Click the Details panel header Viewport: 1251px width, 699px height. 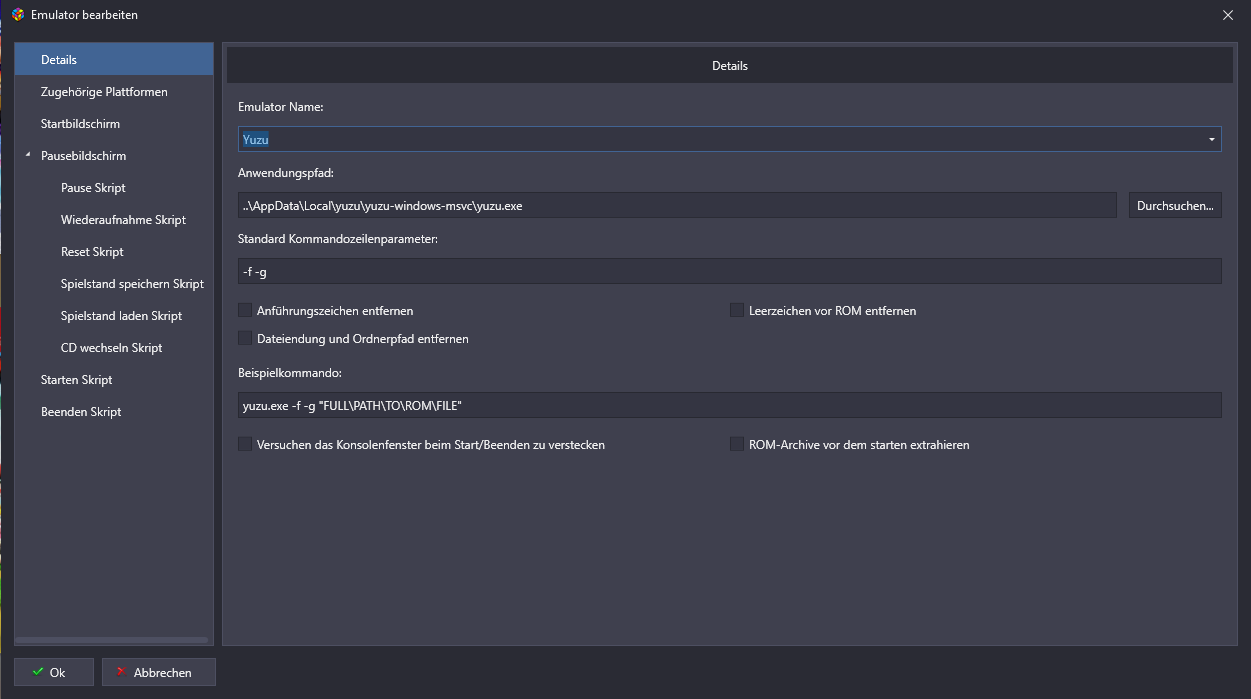point(730,66)
